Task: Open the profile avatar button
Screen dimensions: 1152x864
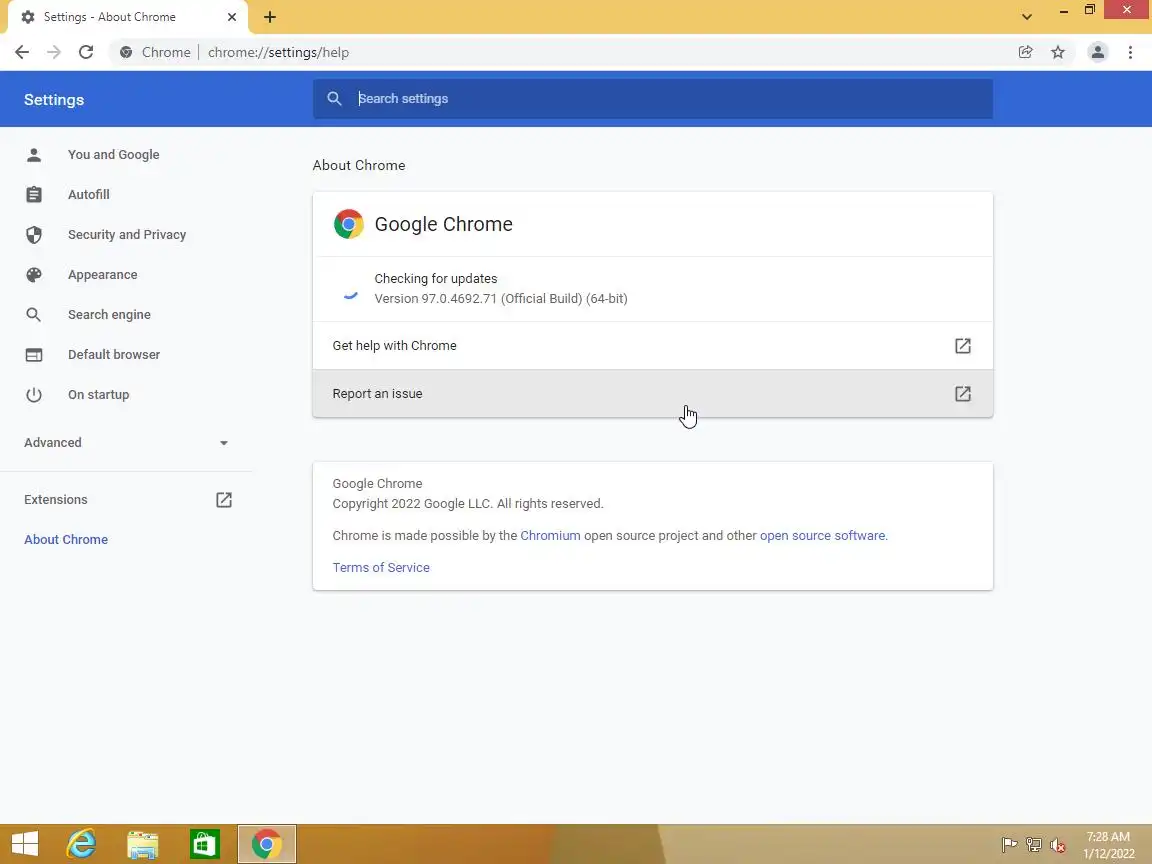Action: [x=1098, y=52]
